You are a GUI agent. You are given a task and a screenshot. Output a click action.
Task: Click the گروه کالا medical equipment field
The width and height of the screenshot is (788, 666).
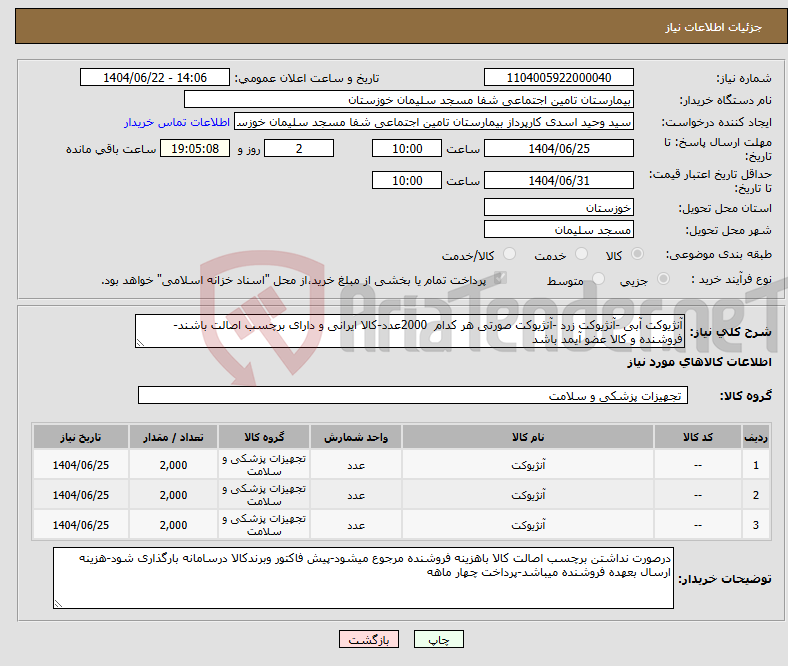click(x=412, y=396)
